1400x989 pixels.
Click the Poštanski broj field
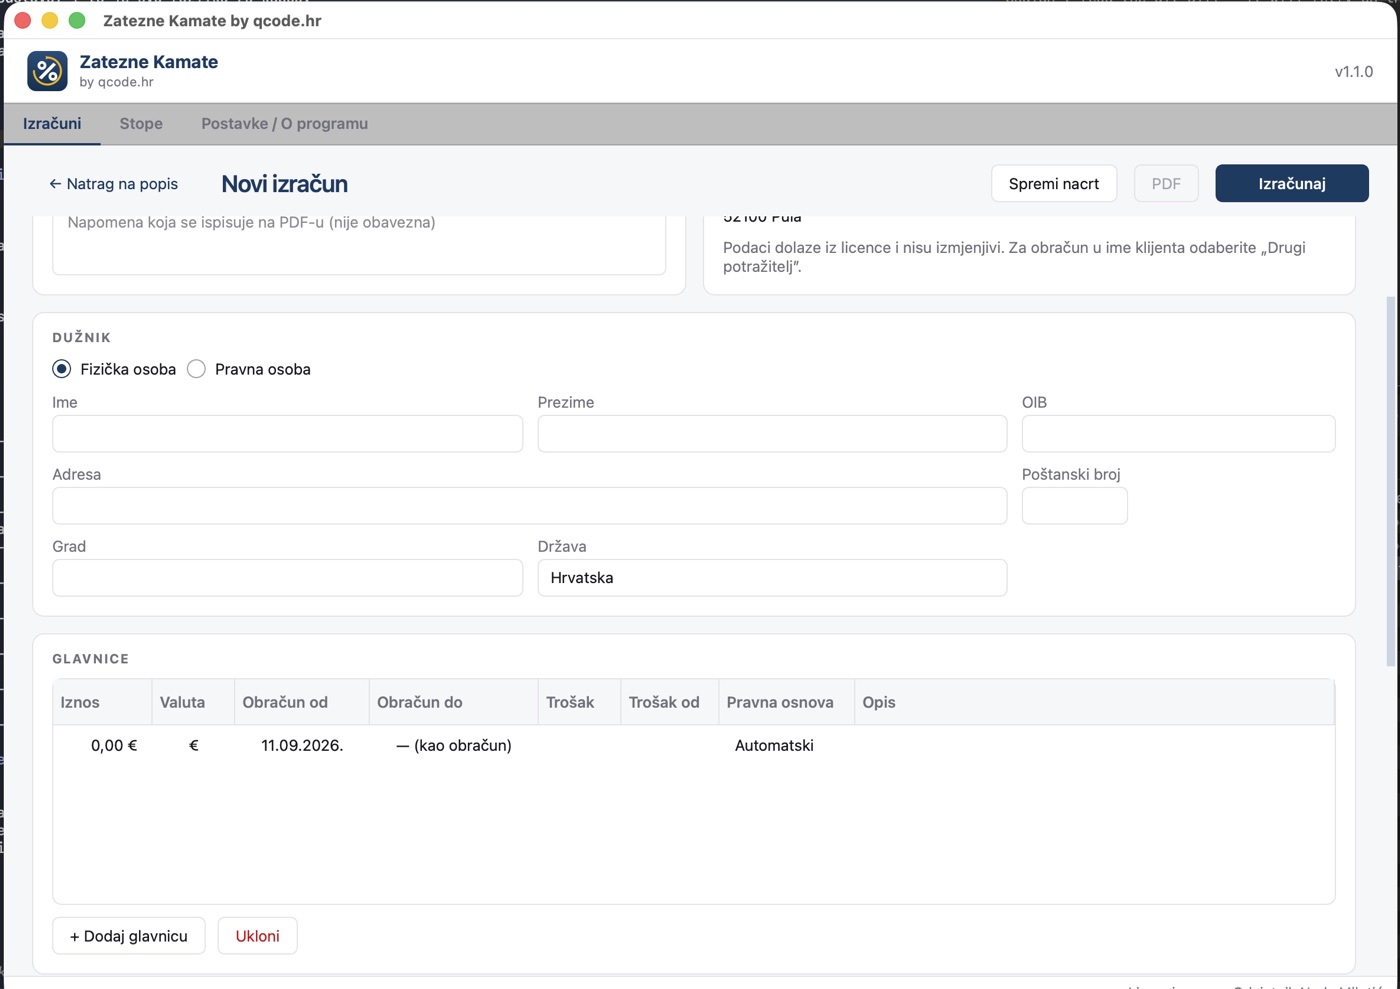[x=1074, y=506]
